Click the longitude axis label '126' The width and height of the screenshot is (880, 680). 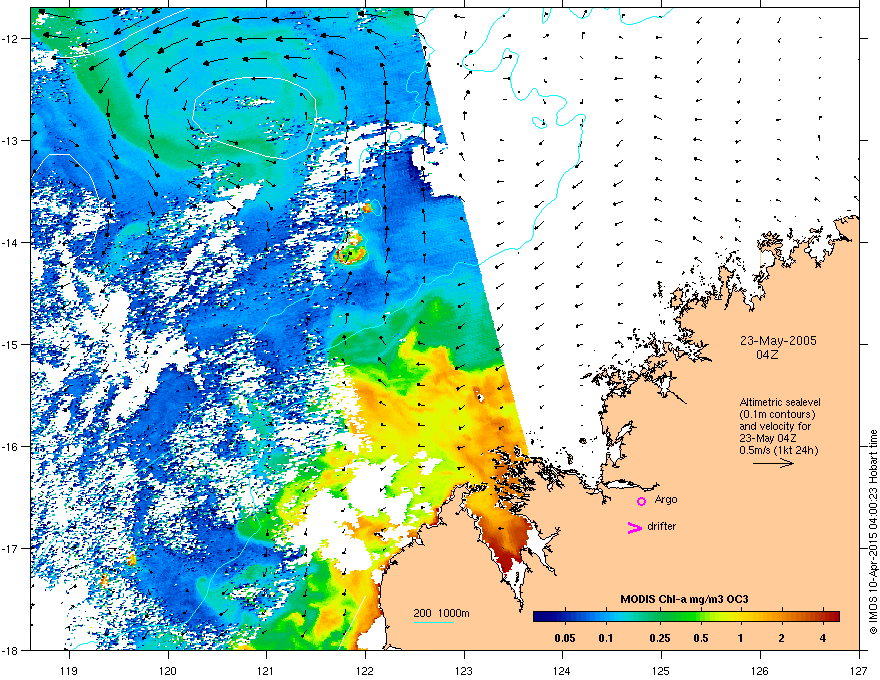pos(760,670)
